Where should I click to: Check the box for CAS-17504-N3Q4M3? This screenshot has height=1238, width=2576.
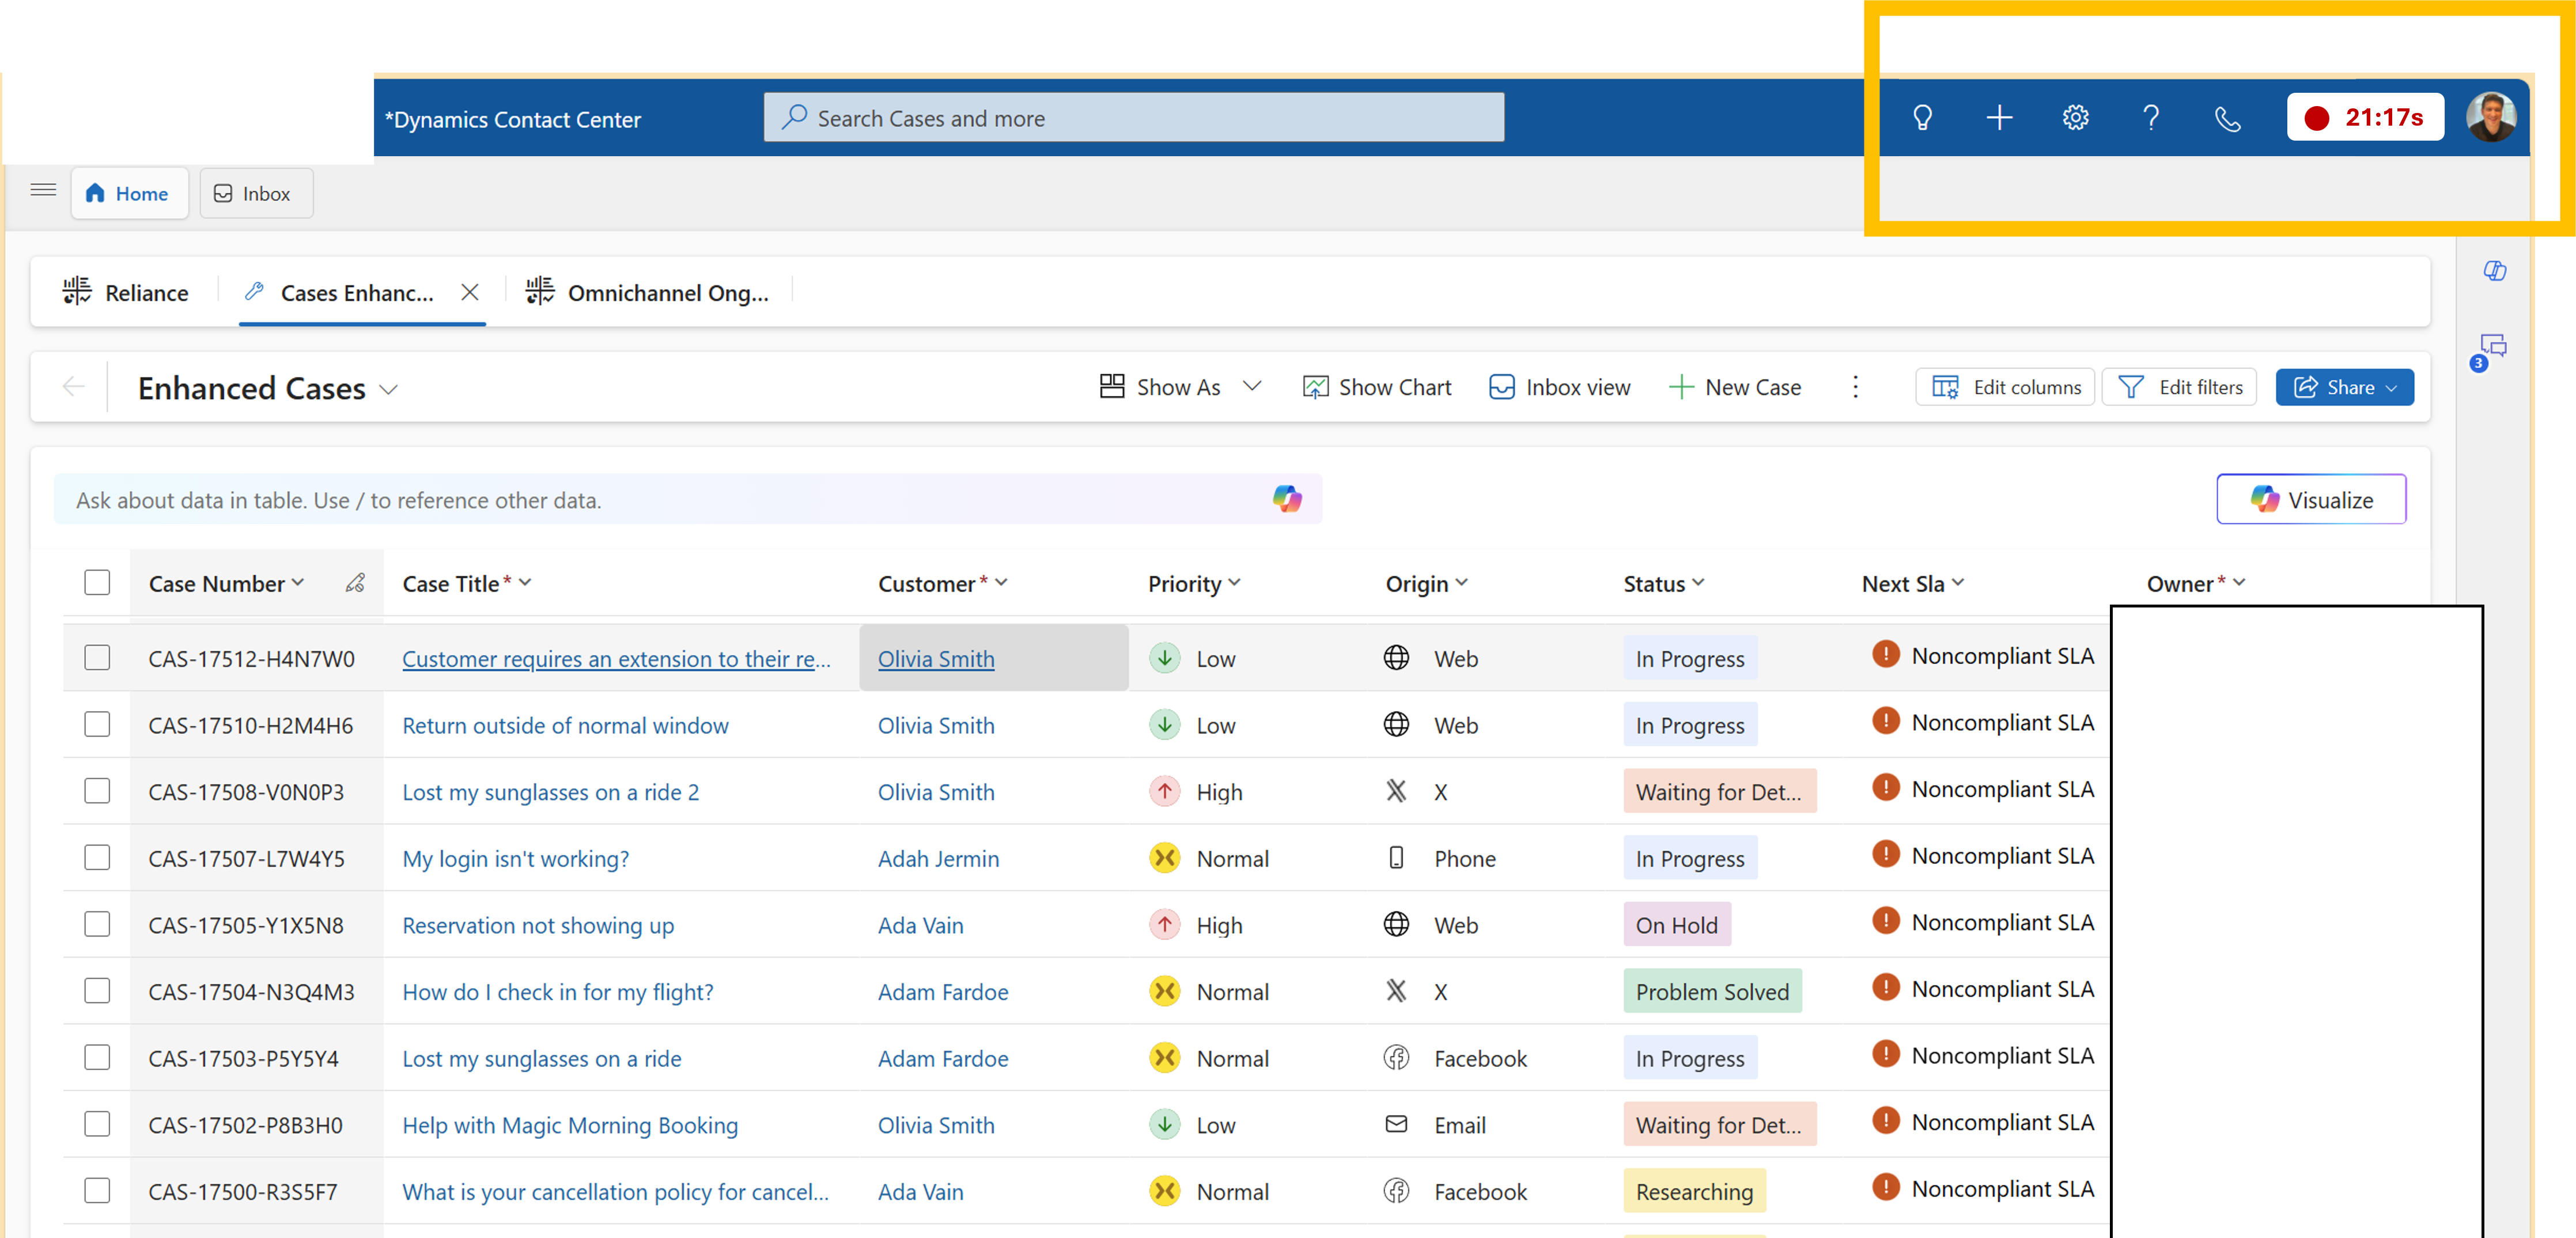click(x=97, y=990)
